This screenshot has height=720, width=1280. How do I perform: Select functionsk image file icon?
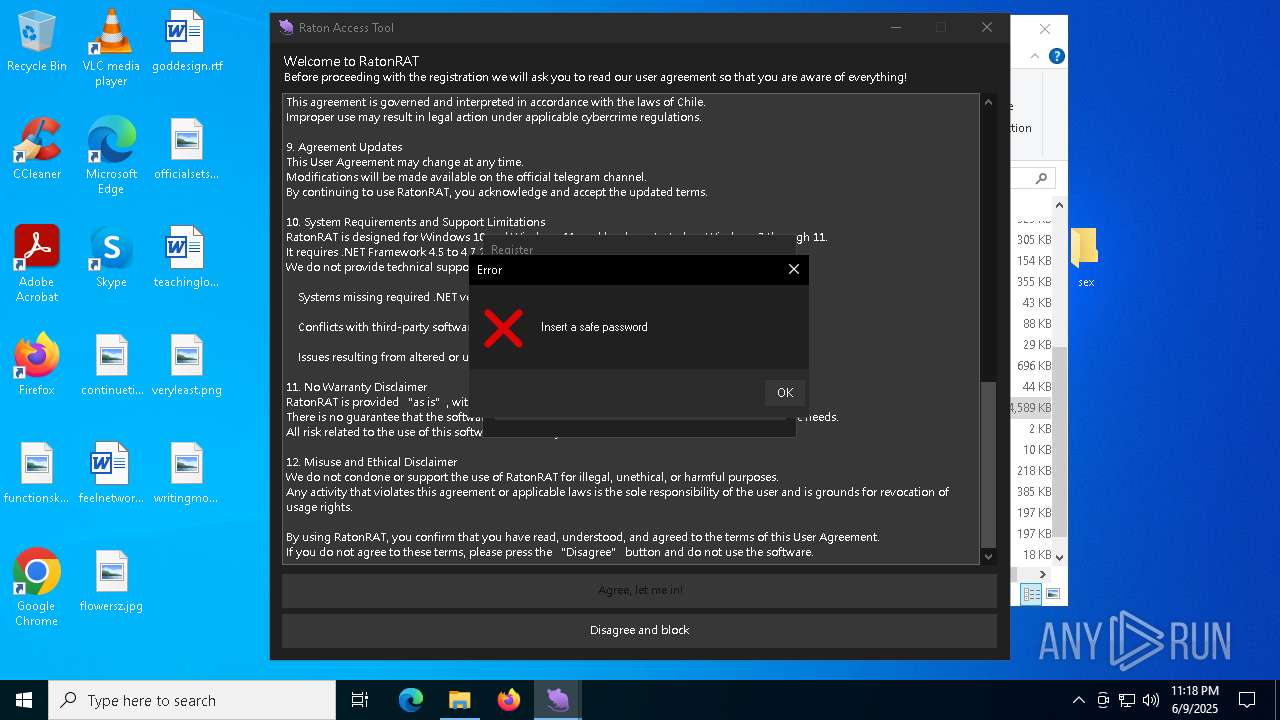pyautogui.click(x=37, y=473)
